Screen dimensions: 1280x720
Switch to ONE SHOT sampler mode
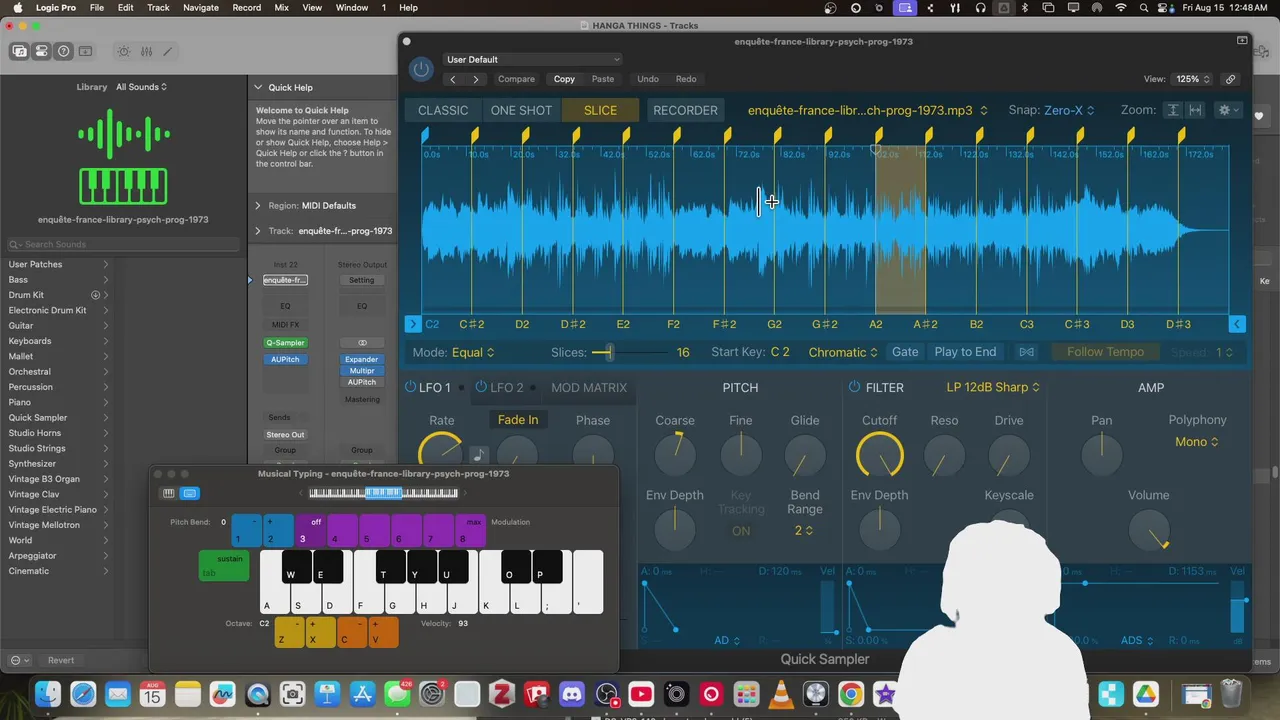click(521, 110)
